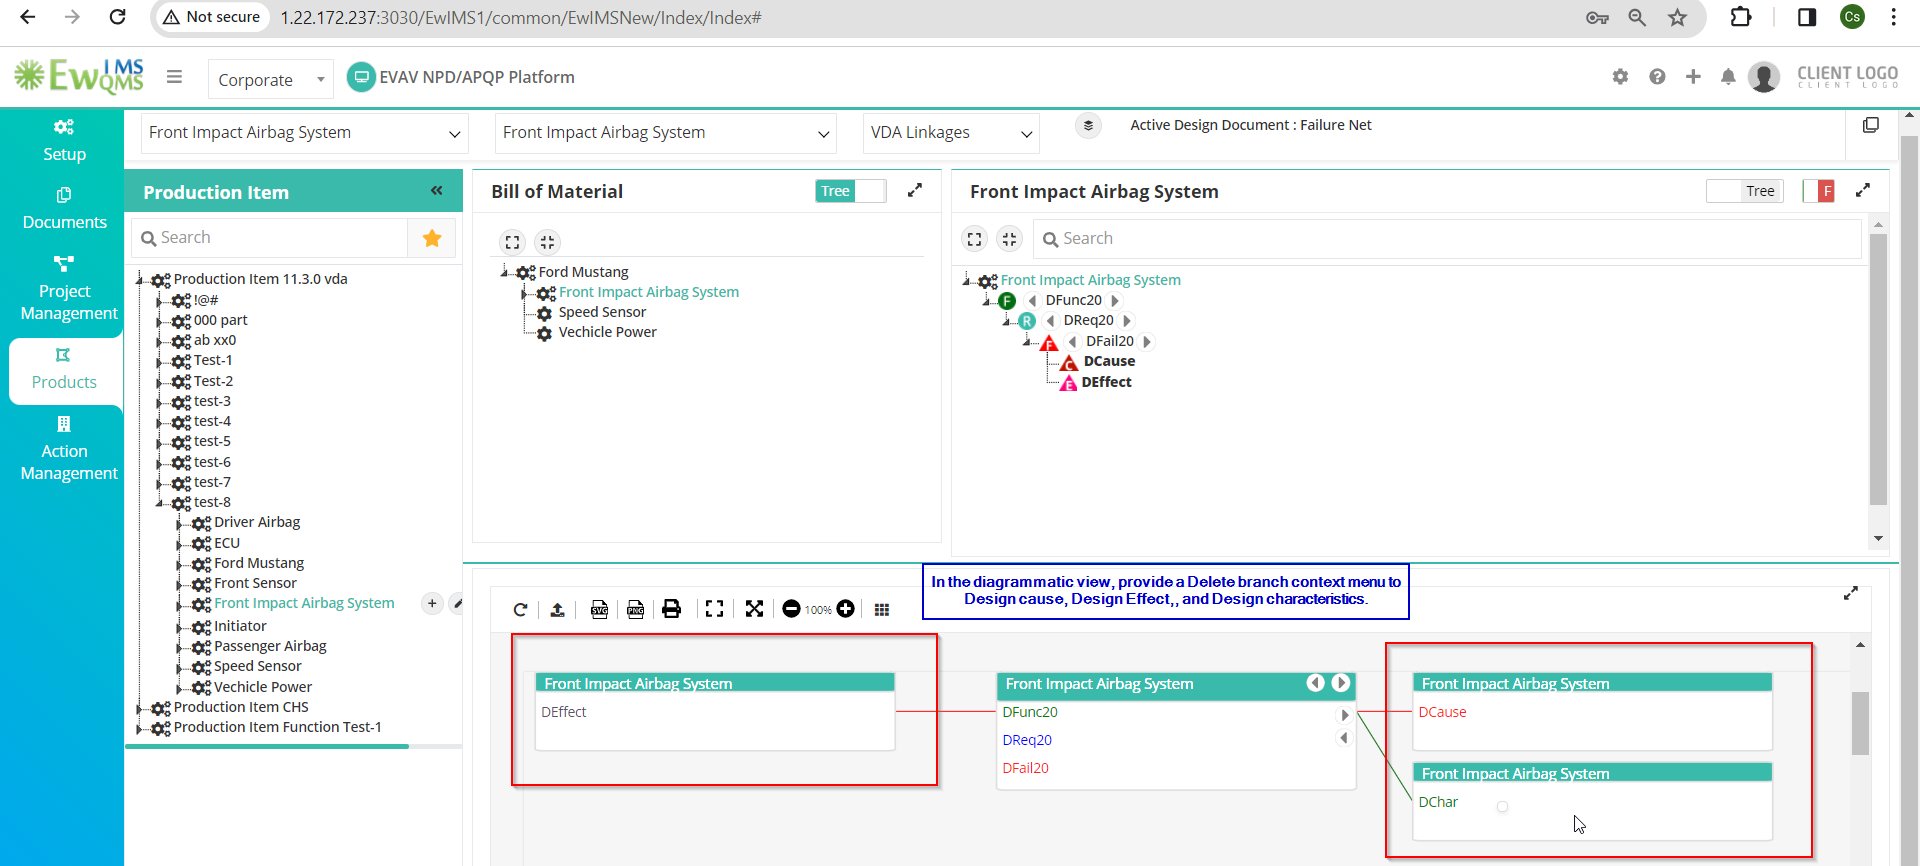Open the grid layout icon in diagram toolbar
1920x866 pixels.
[x=881, y=610]
